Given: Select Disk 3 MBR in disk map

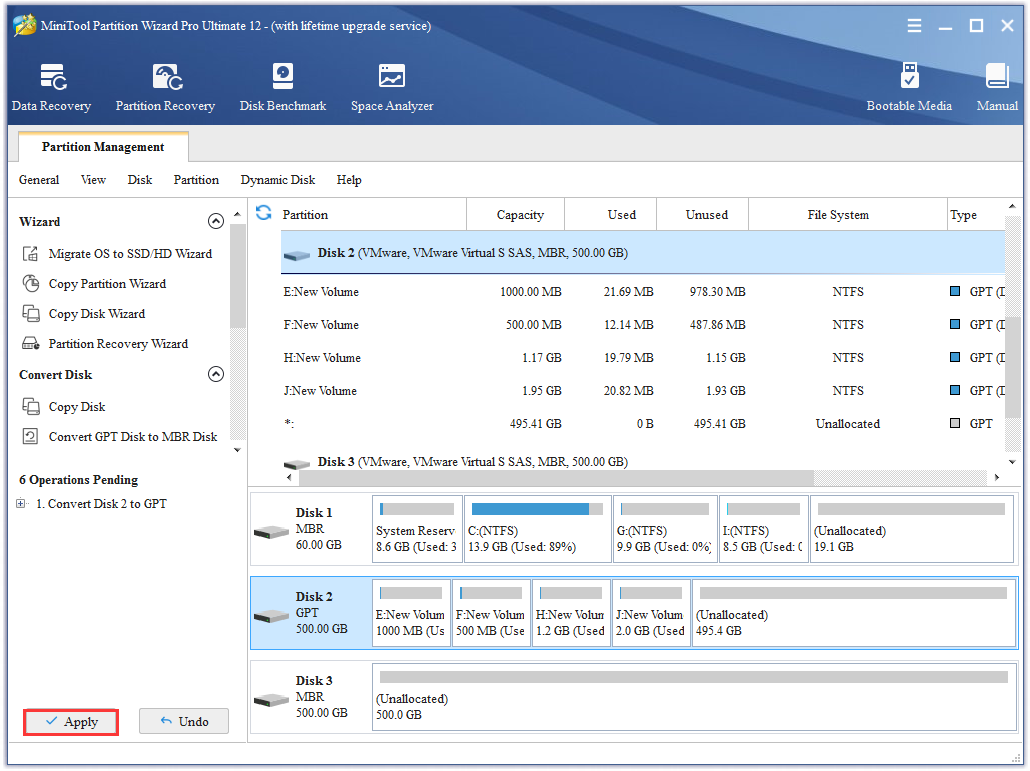Looking at the screenshot, I should point(311,697).
